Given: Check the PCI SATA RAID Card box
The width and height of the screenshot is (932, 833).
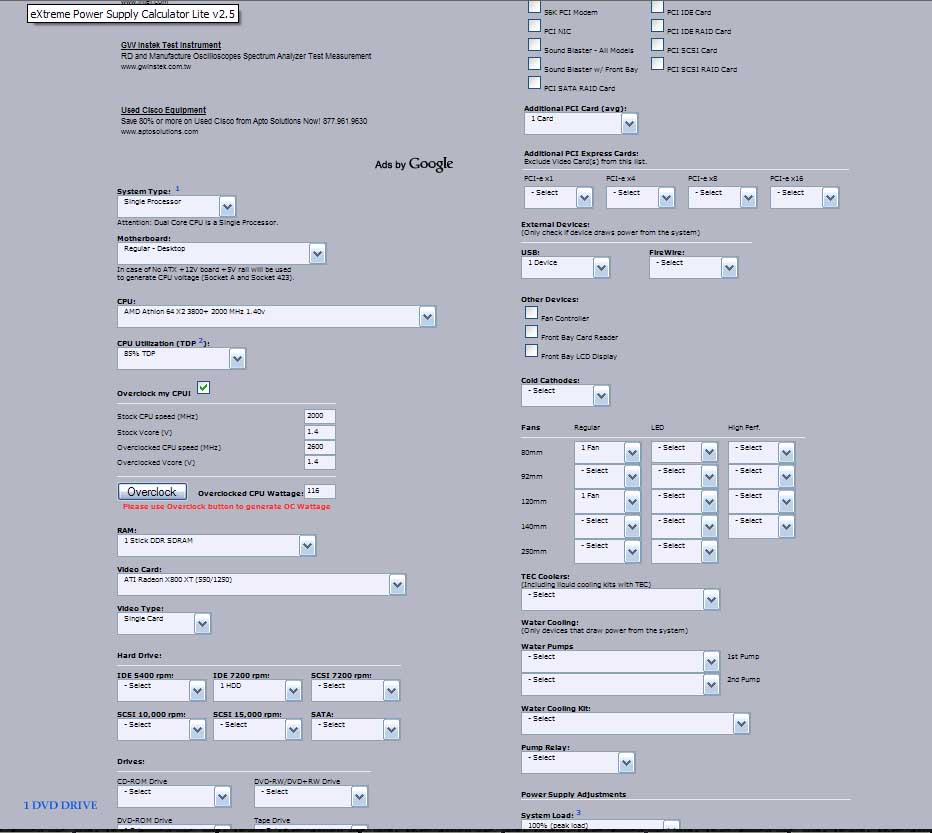Looking at the screenshot, I should click(x=535, y=83).
